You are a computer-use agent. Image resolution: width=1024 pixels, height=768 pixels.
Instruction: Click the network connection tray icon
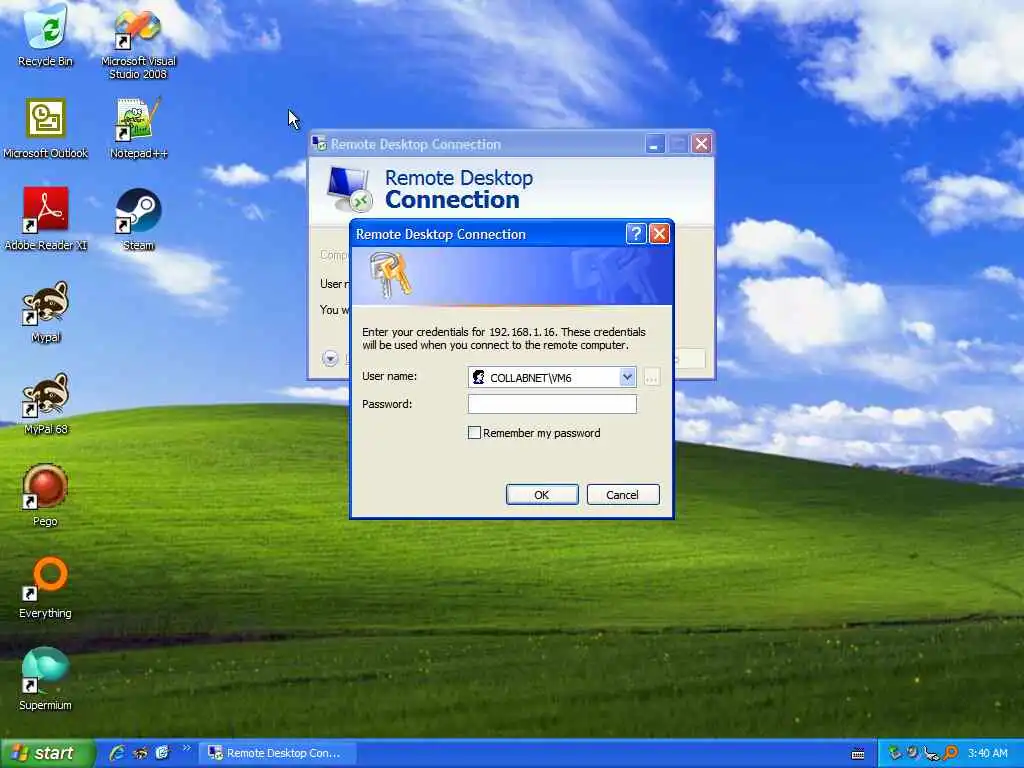(x=931, y=754)
